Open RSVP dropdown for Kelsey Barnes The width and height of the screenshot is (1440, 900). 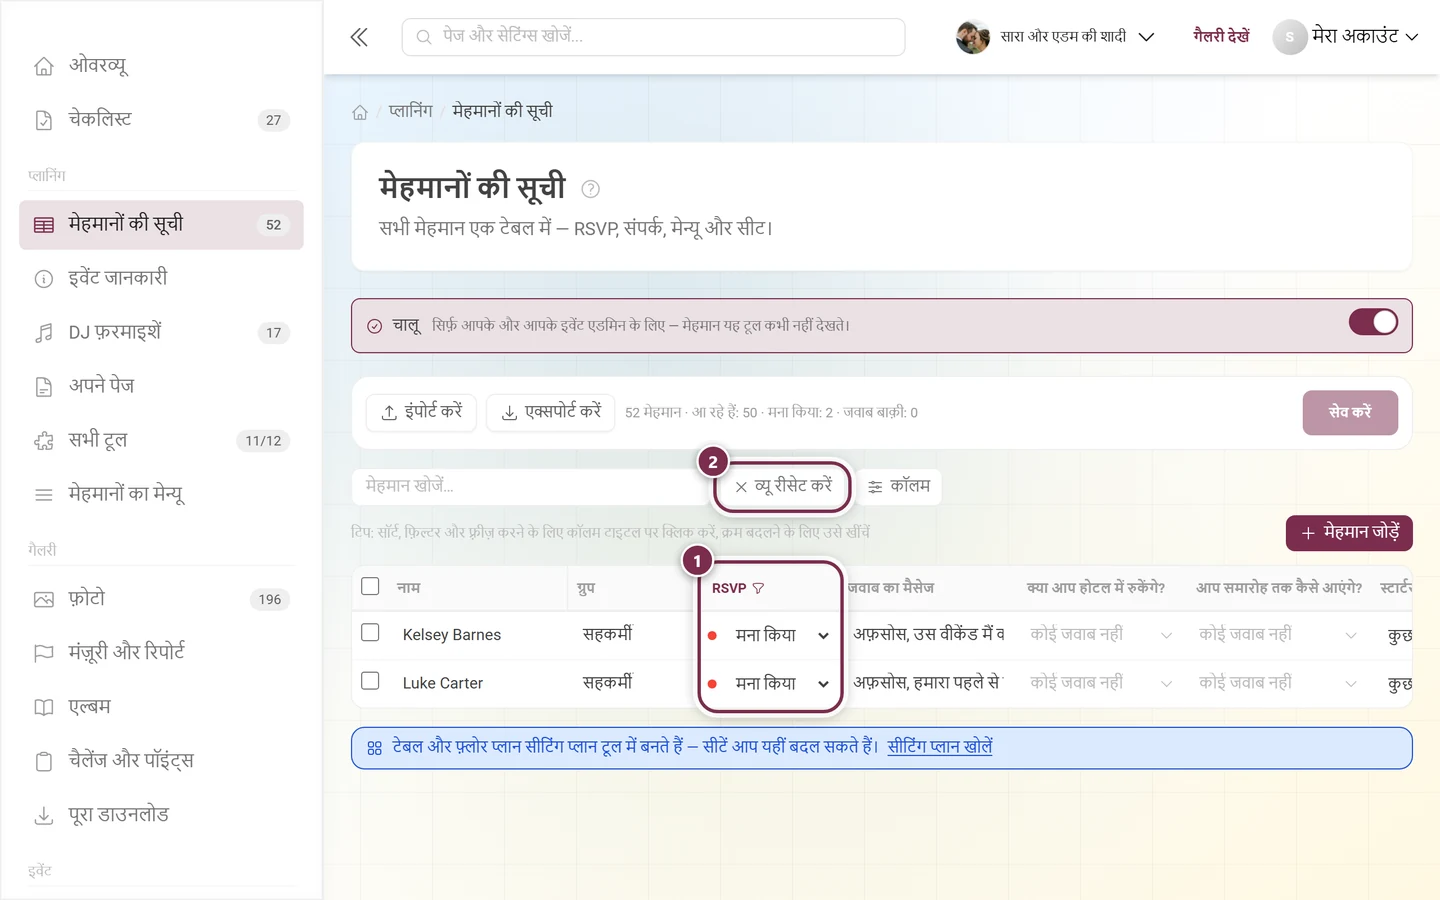768,635
